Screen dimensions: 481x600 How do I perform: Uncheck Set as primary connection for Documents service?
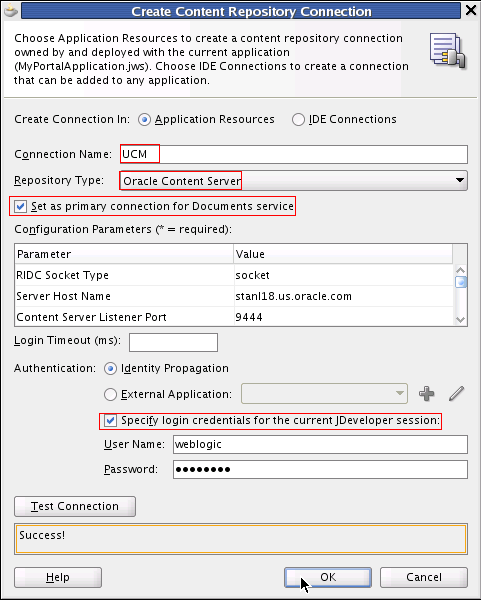pos(20,207)
